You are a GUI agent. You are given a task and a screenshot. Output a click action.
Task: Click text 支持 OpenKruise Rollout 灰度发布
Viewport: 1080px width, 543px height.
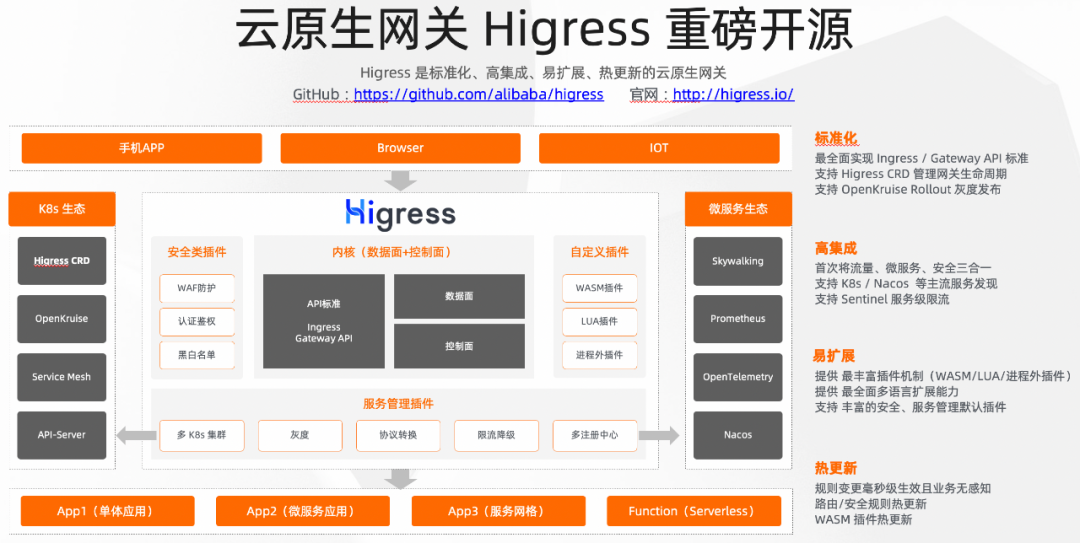point(908,189)
